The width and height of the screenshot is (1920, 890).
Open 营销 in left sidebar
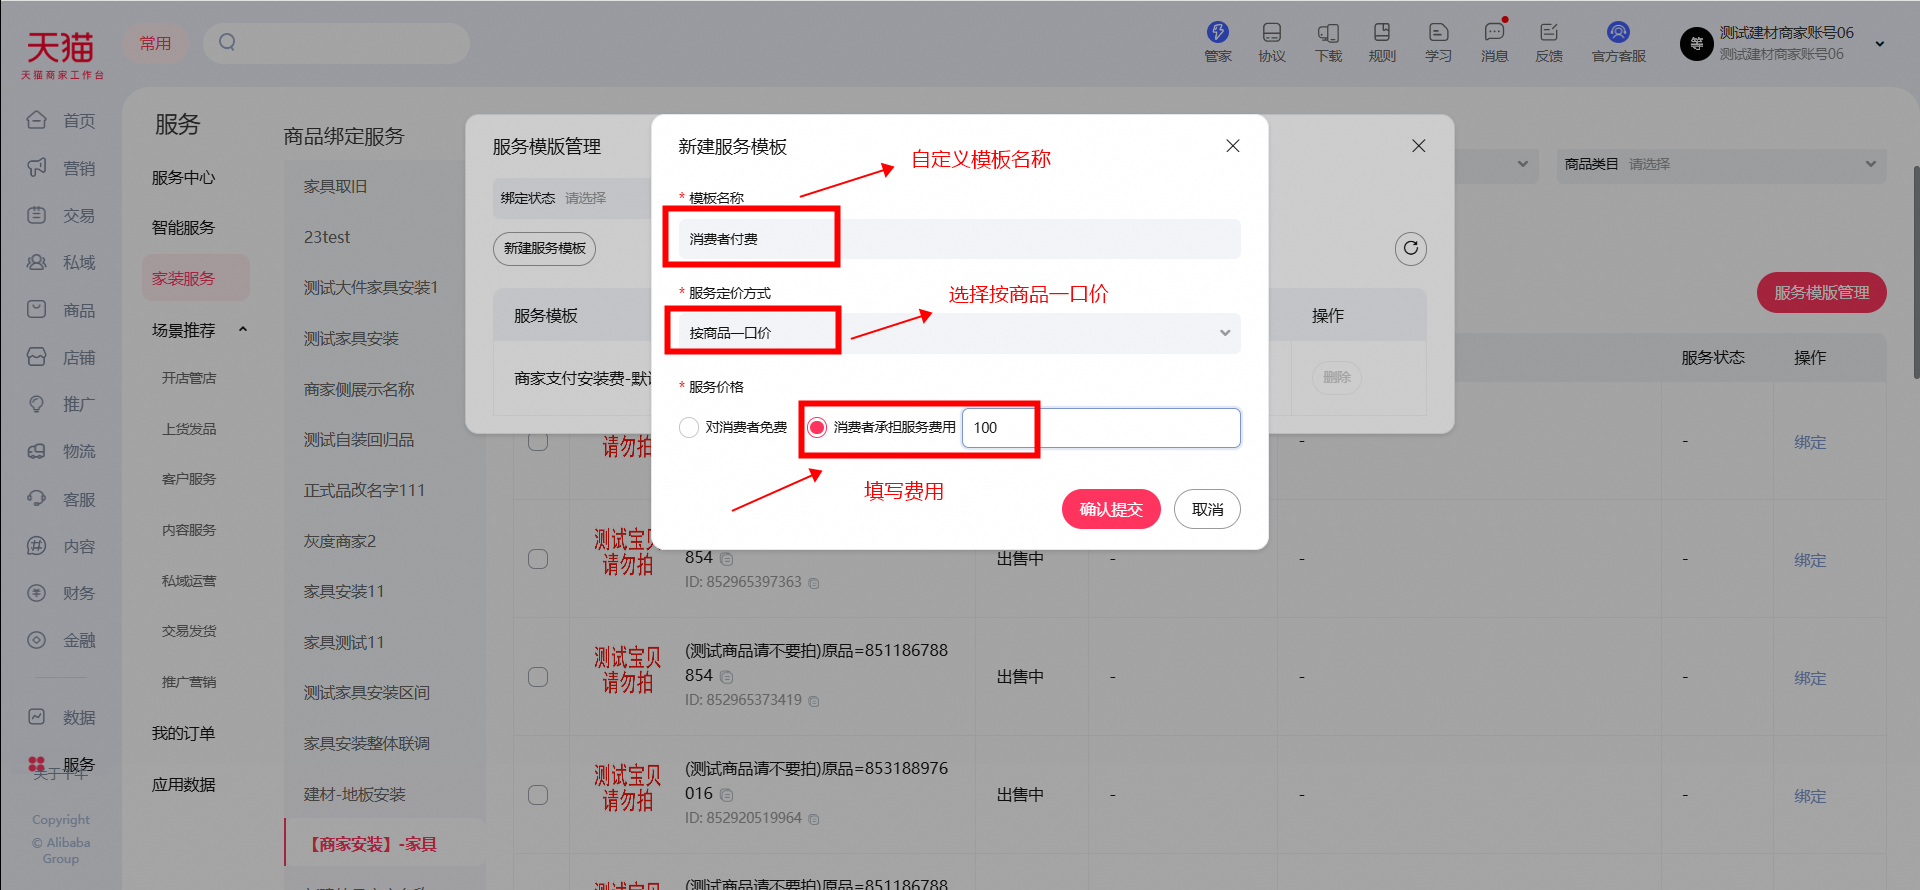pyautogui.click(x=61, y=168)
